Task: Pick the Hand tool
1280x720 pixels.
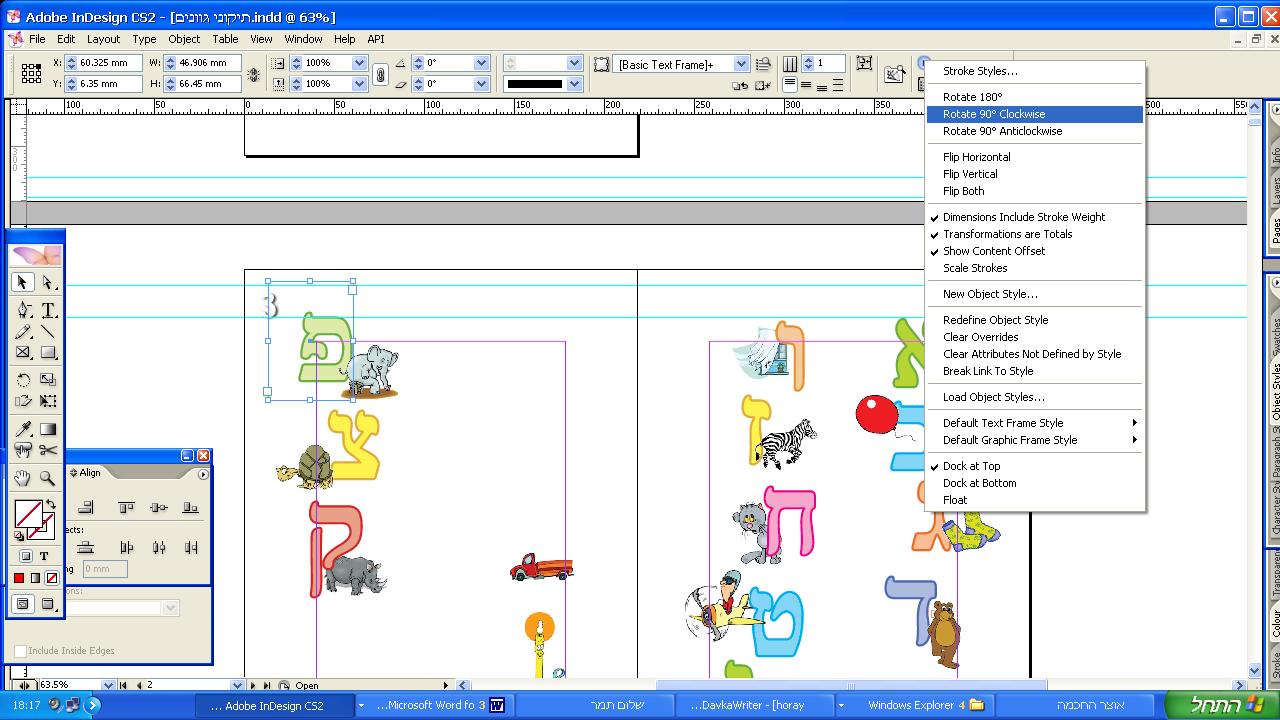Action: [x=23, y=479]
